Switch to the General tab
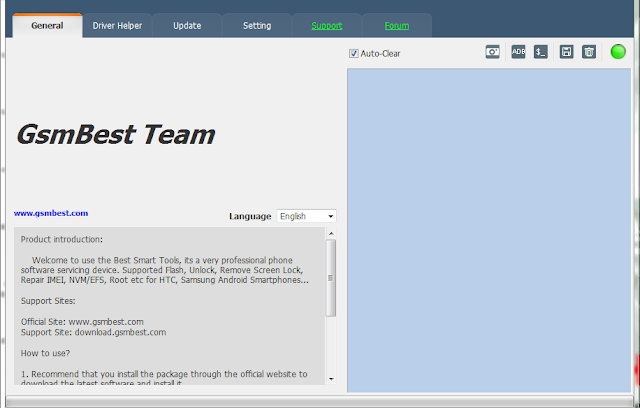 [x=47, y=26]
